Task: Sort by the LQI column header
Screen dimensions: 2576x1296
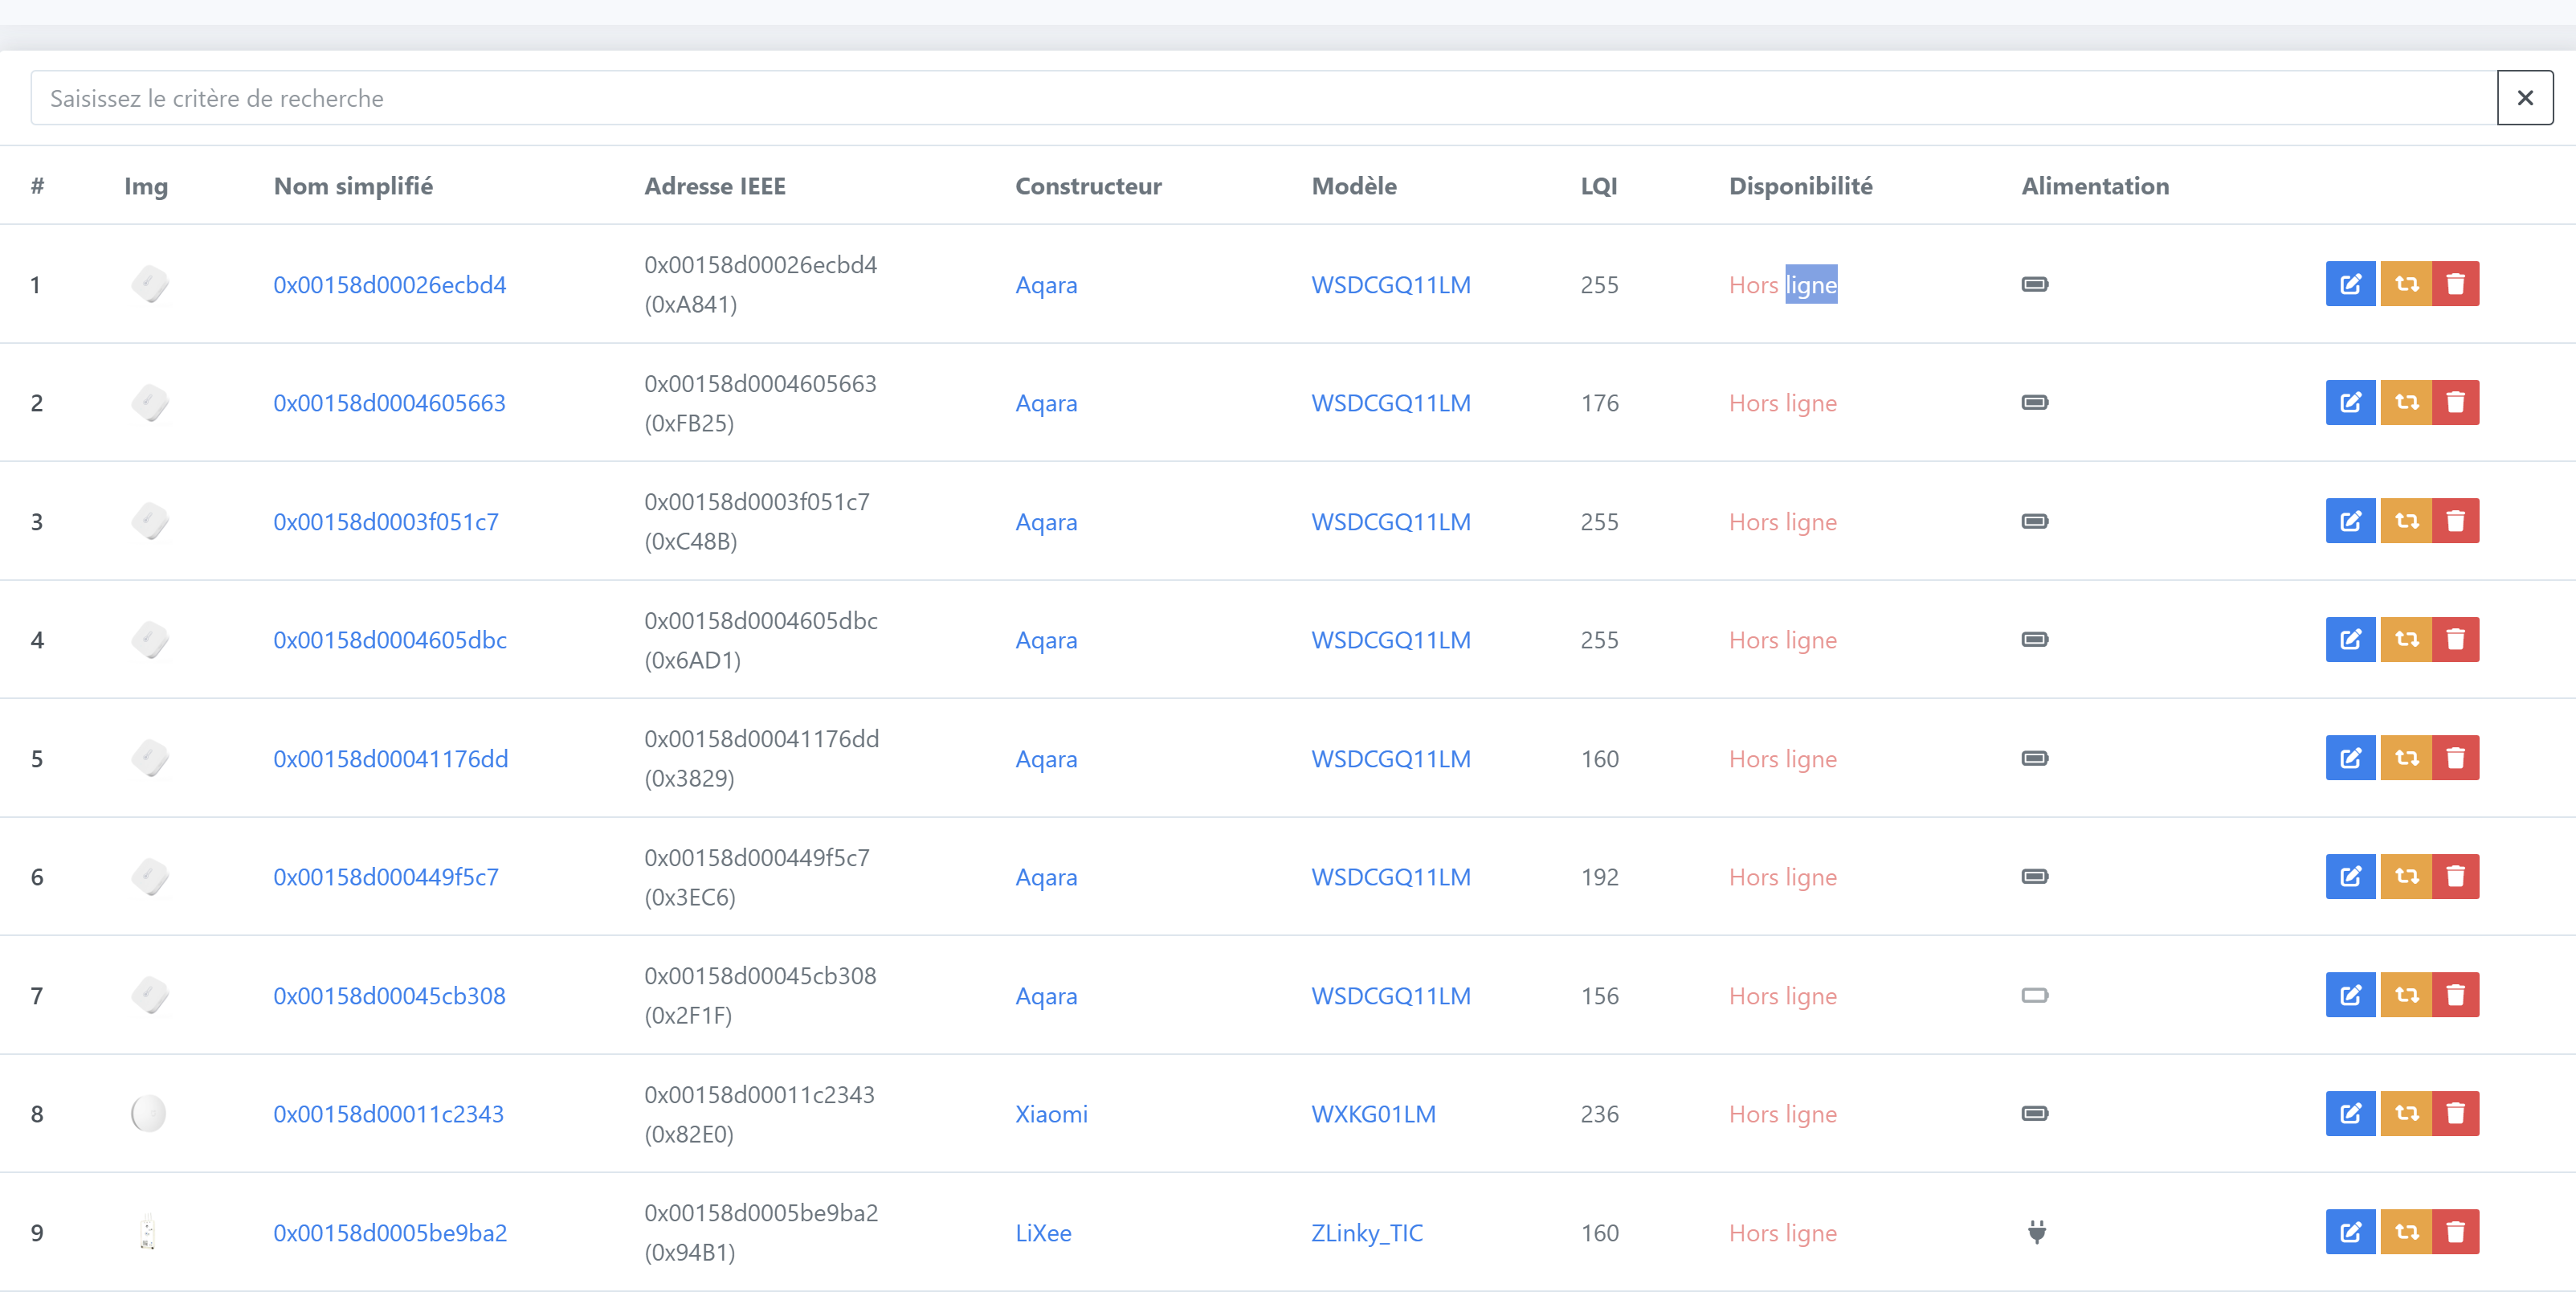Action: coord(1598,186)
